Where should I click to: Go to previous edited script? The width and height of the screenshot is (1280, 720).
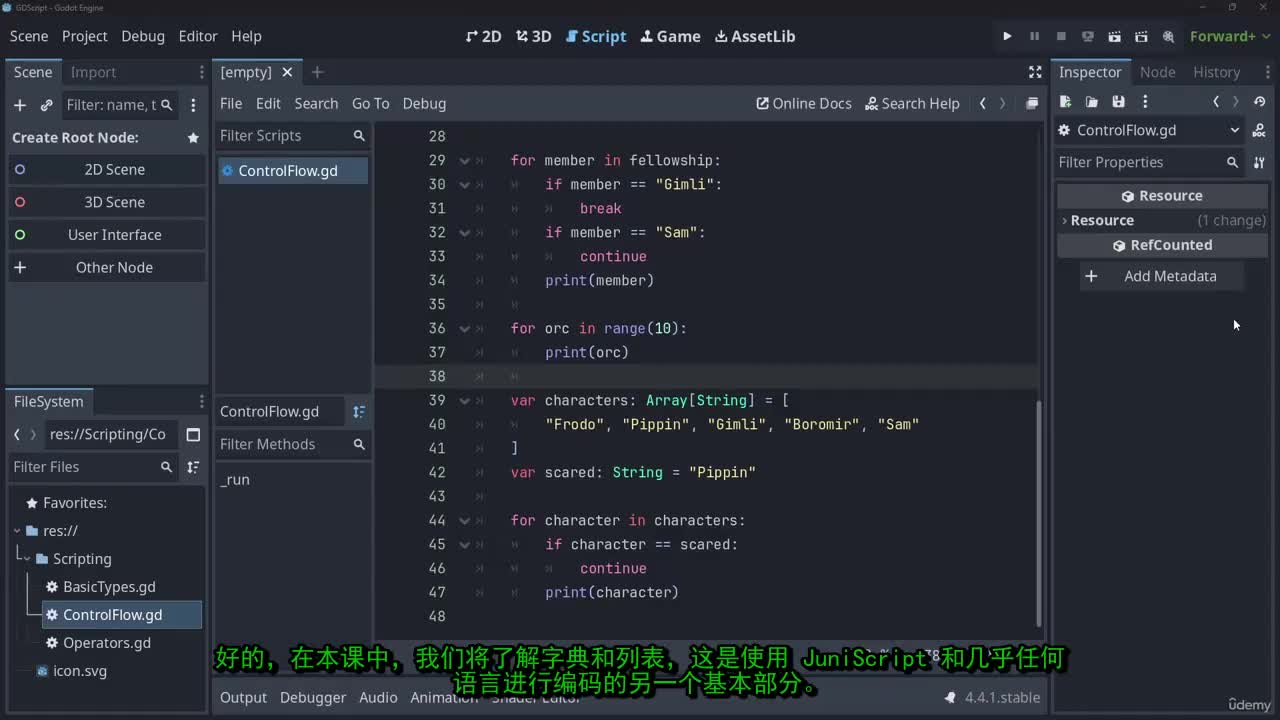click(983, 103)
